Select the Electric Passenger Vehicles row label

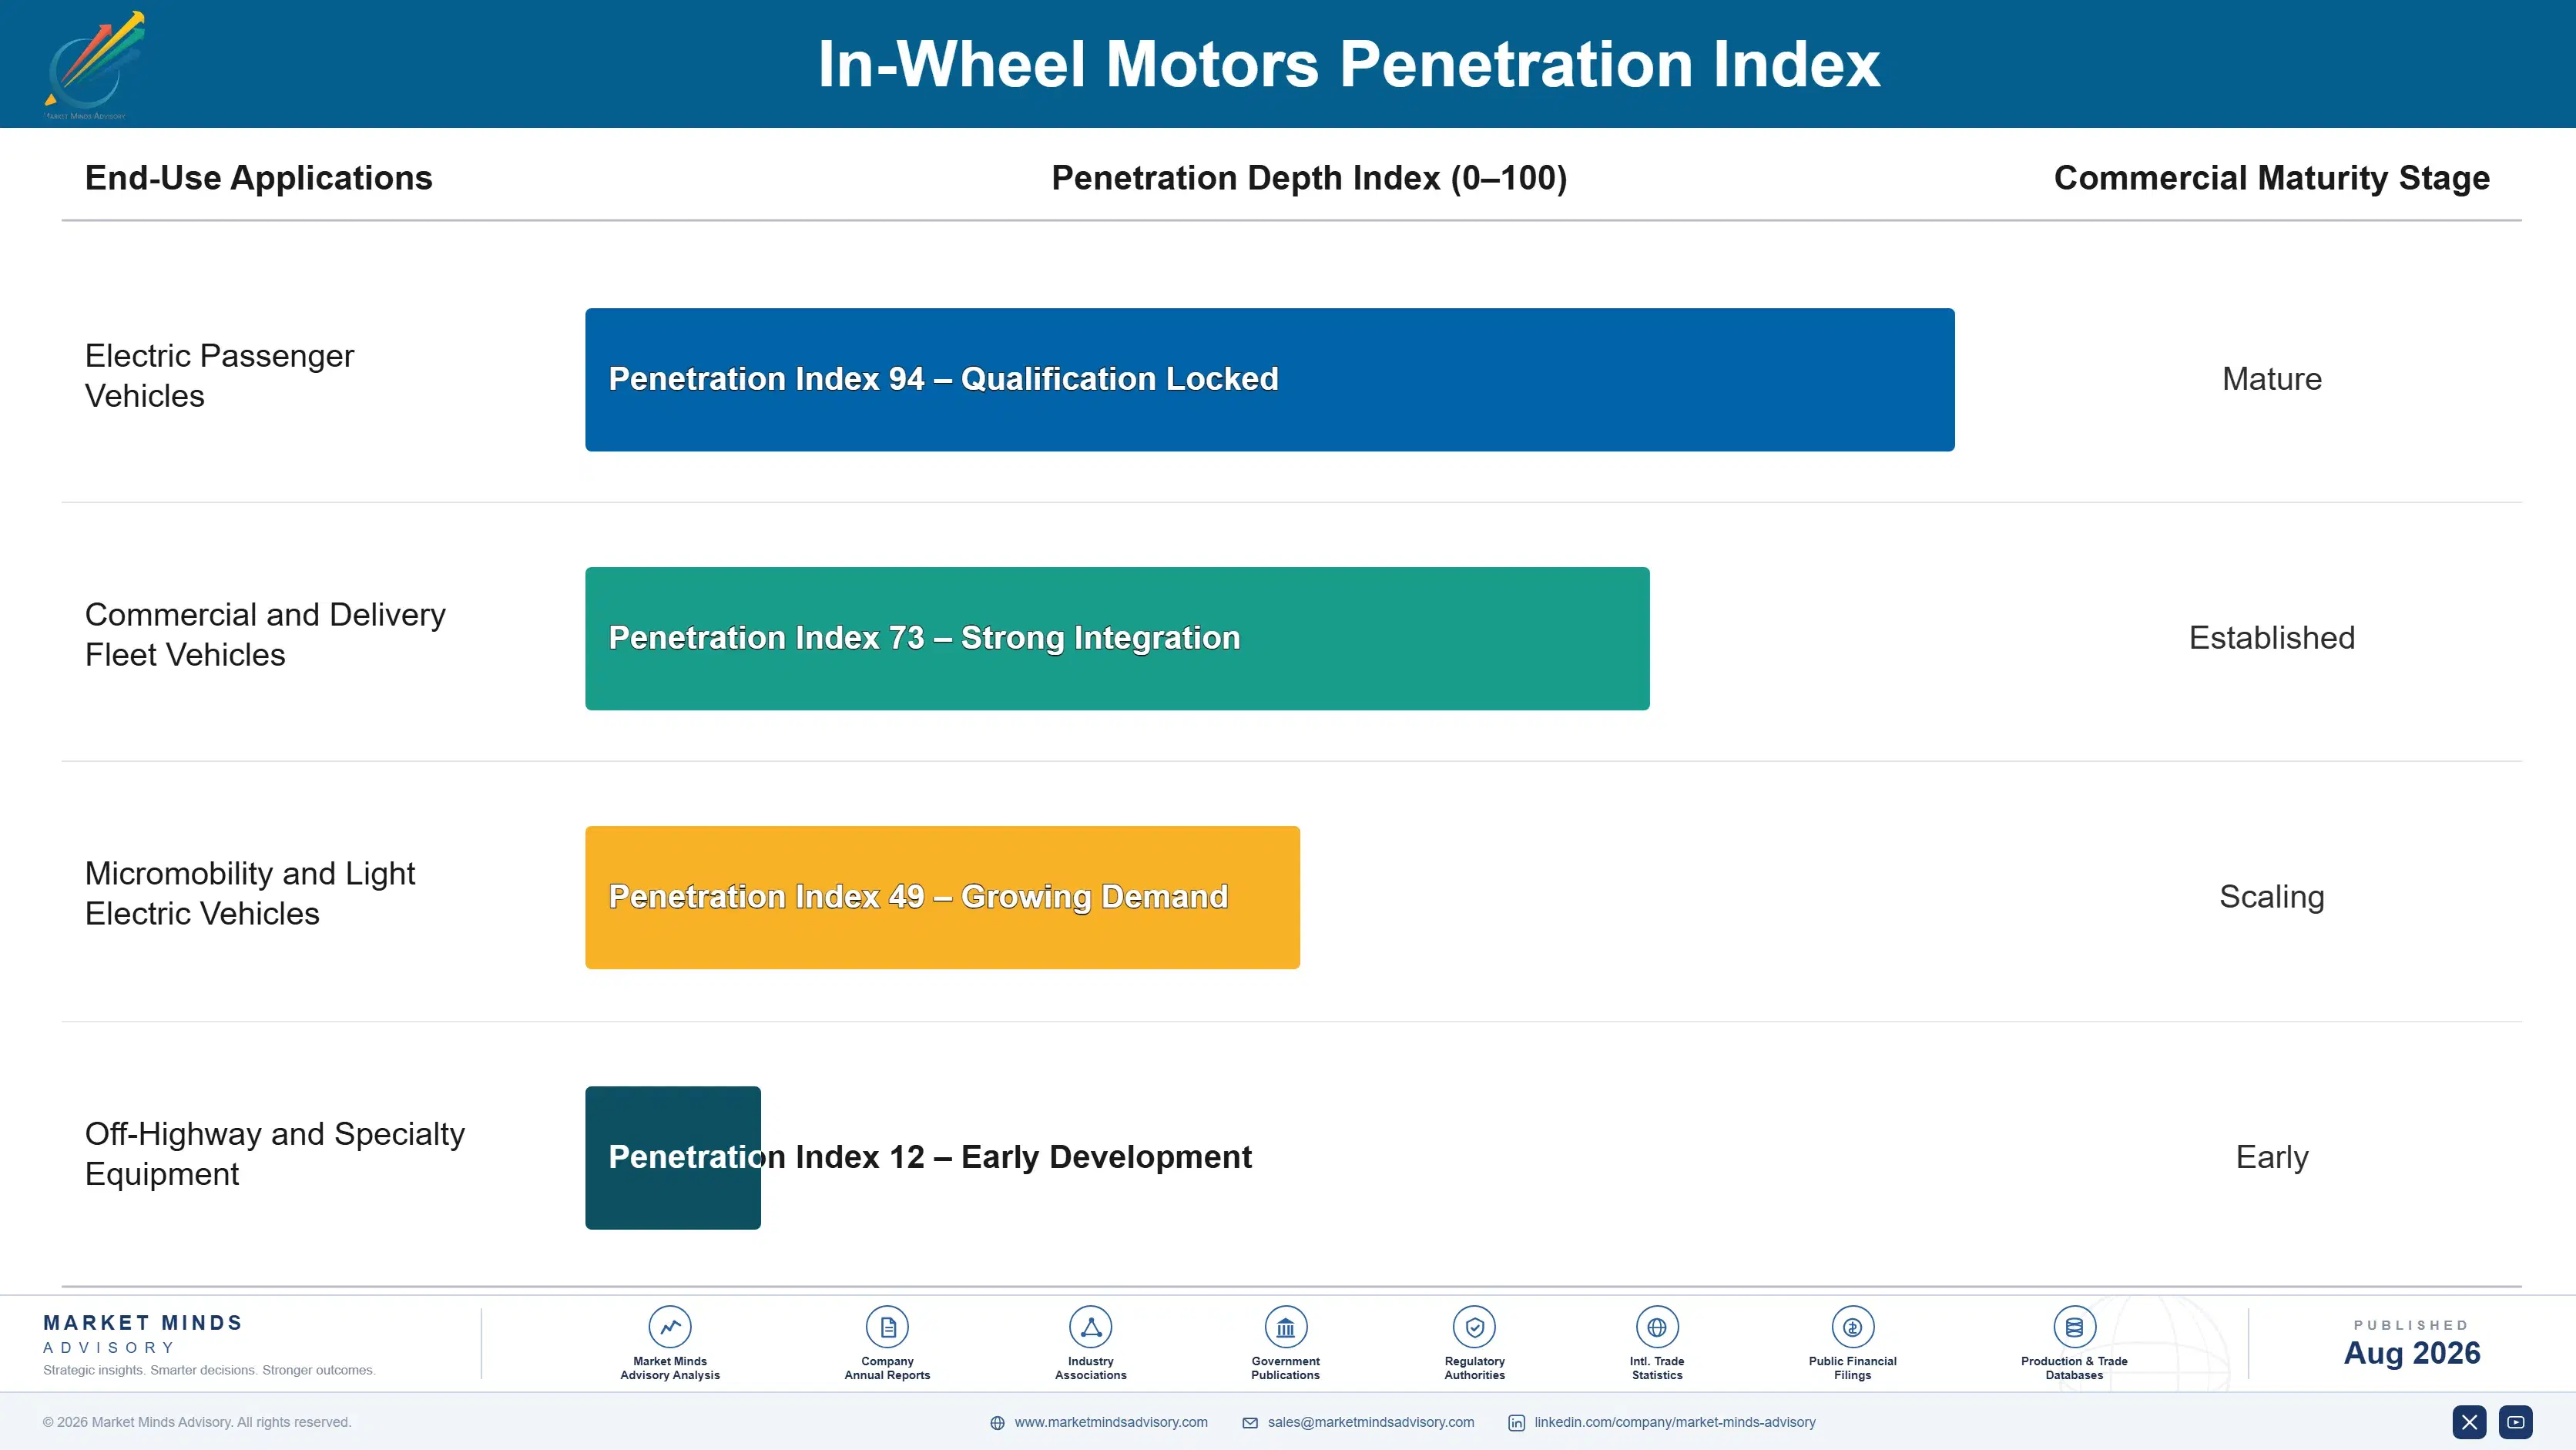tap(219, 376)
